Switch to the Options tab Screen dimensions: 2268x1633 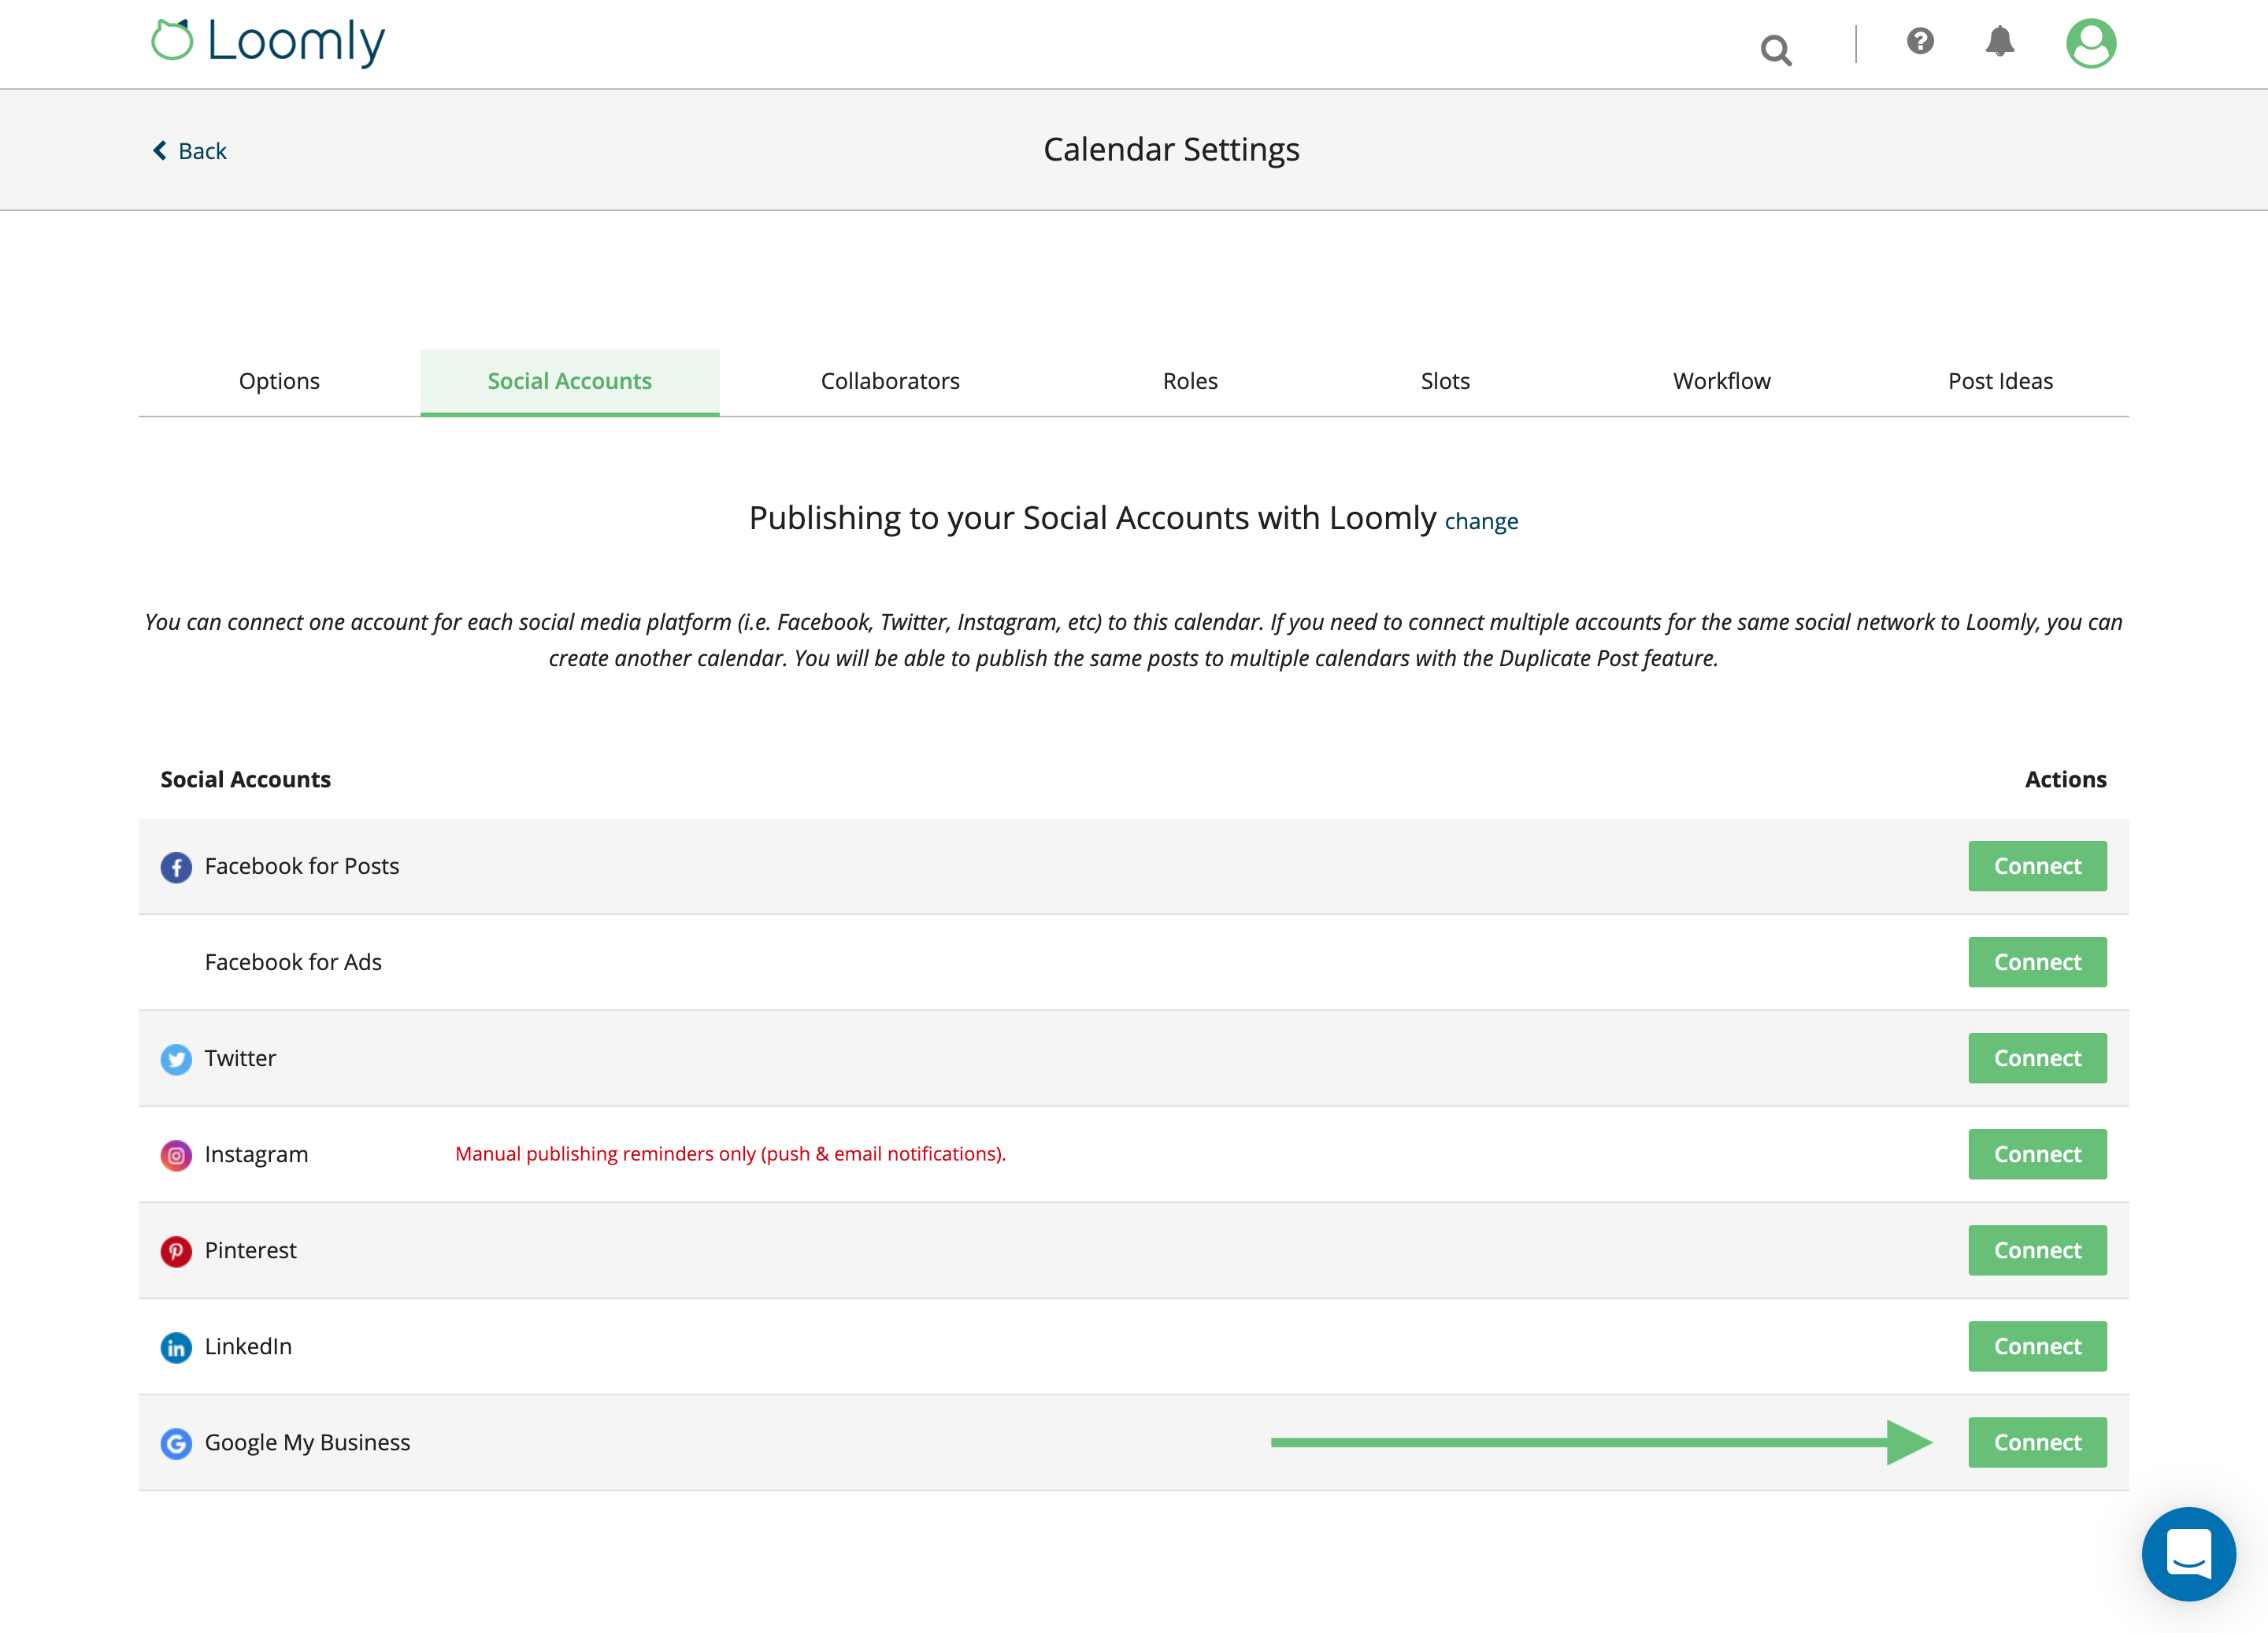pyautogui.click(x=279, y=381)
